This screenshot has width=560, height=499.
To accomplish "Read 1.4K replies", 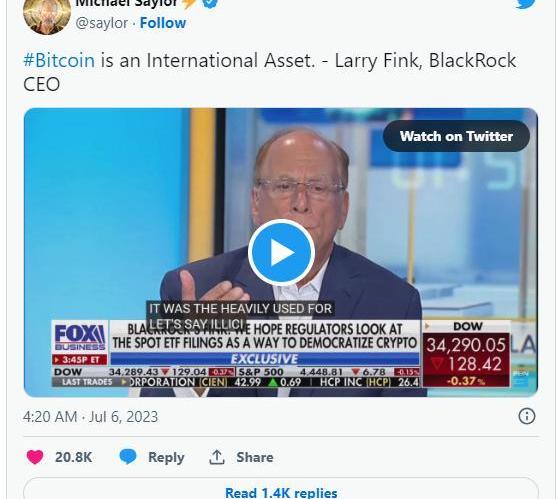I will tap(281, 490).
